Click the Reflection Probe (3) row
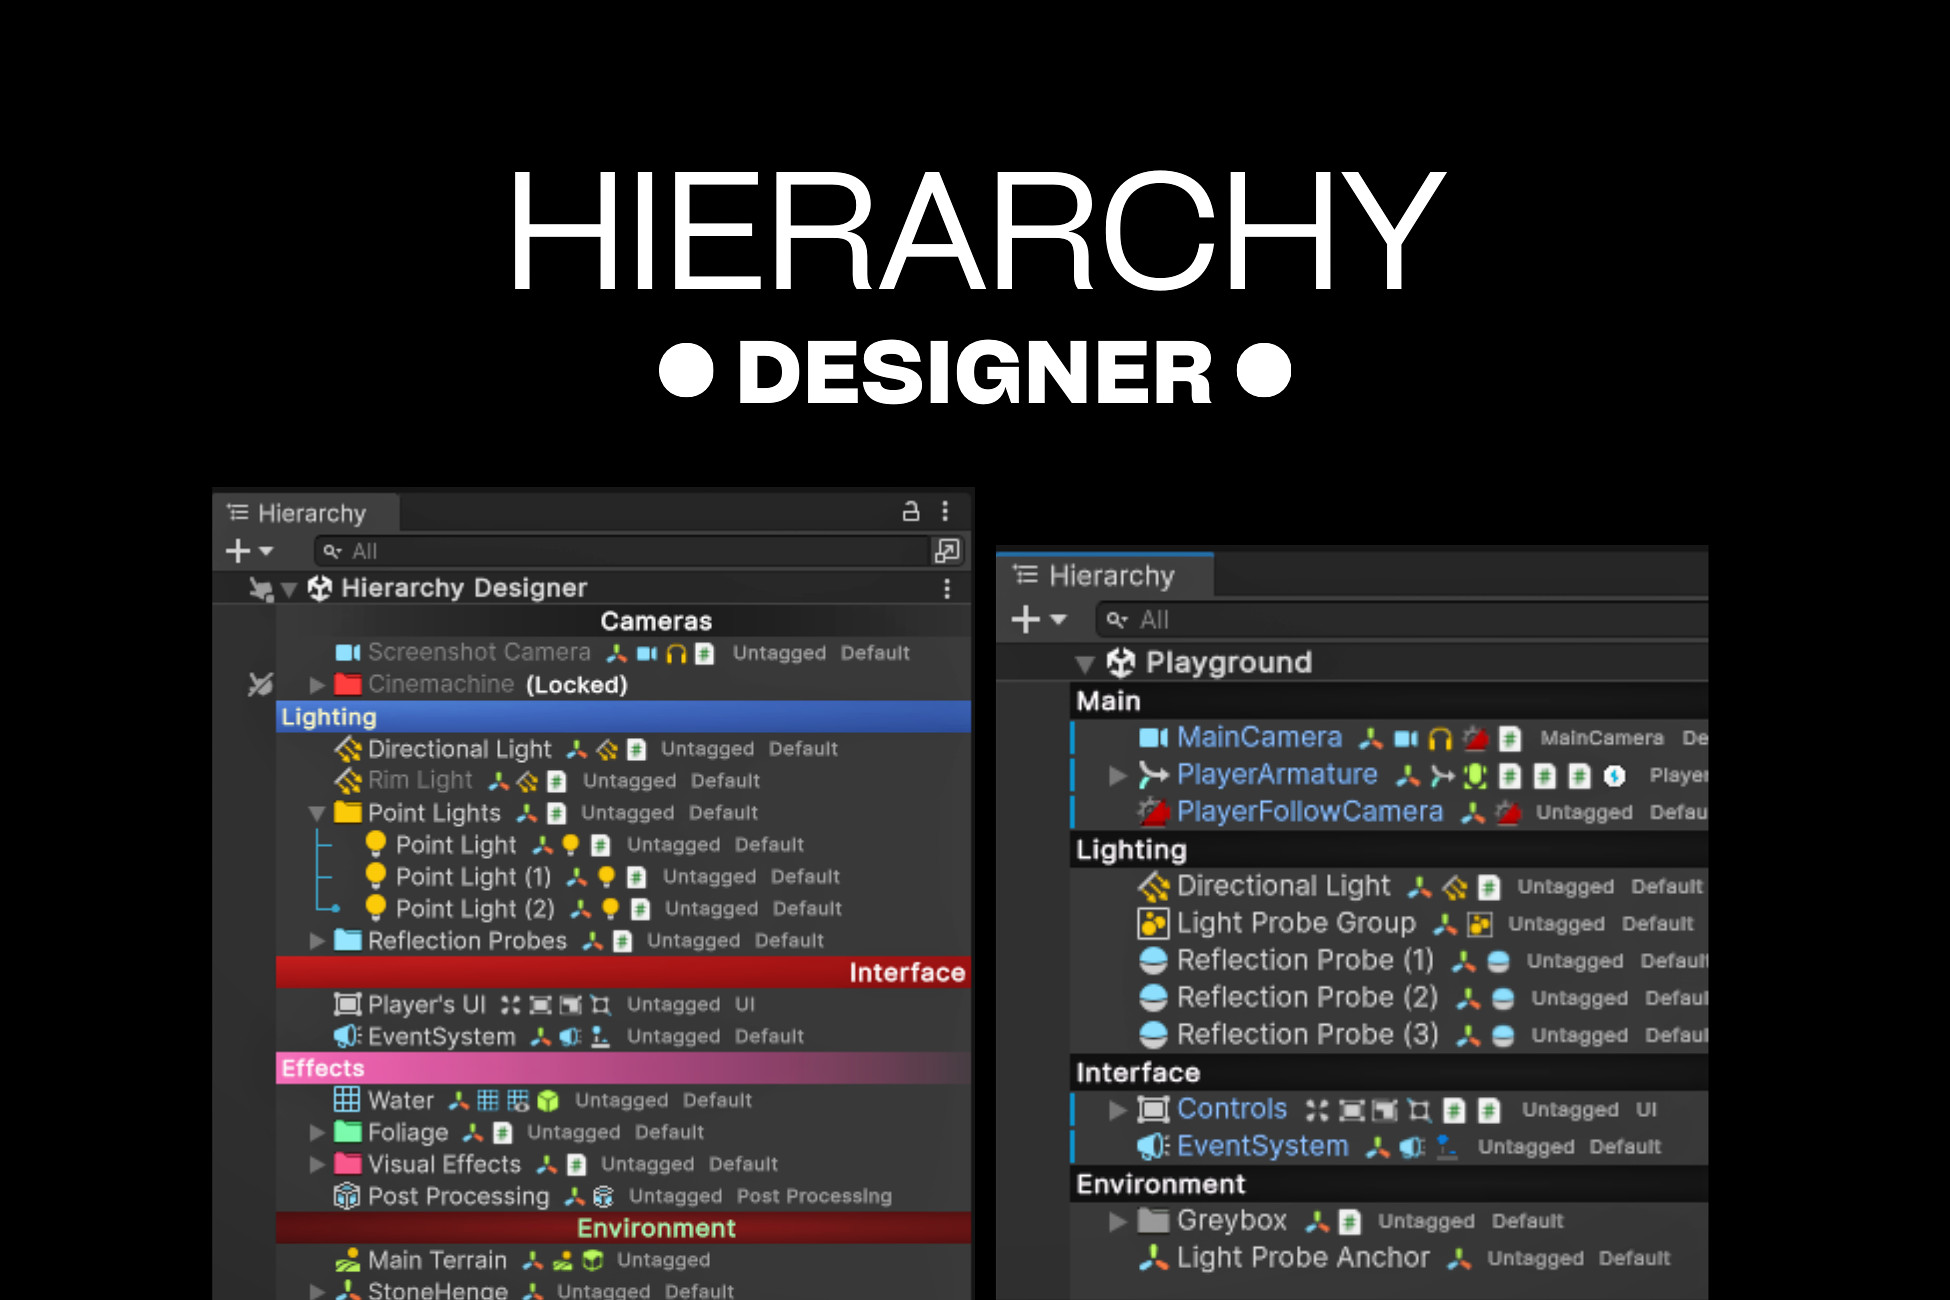This screenshot has height=1300, width=1950. click(x=1390, y=1035)
